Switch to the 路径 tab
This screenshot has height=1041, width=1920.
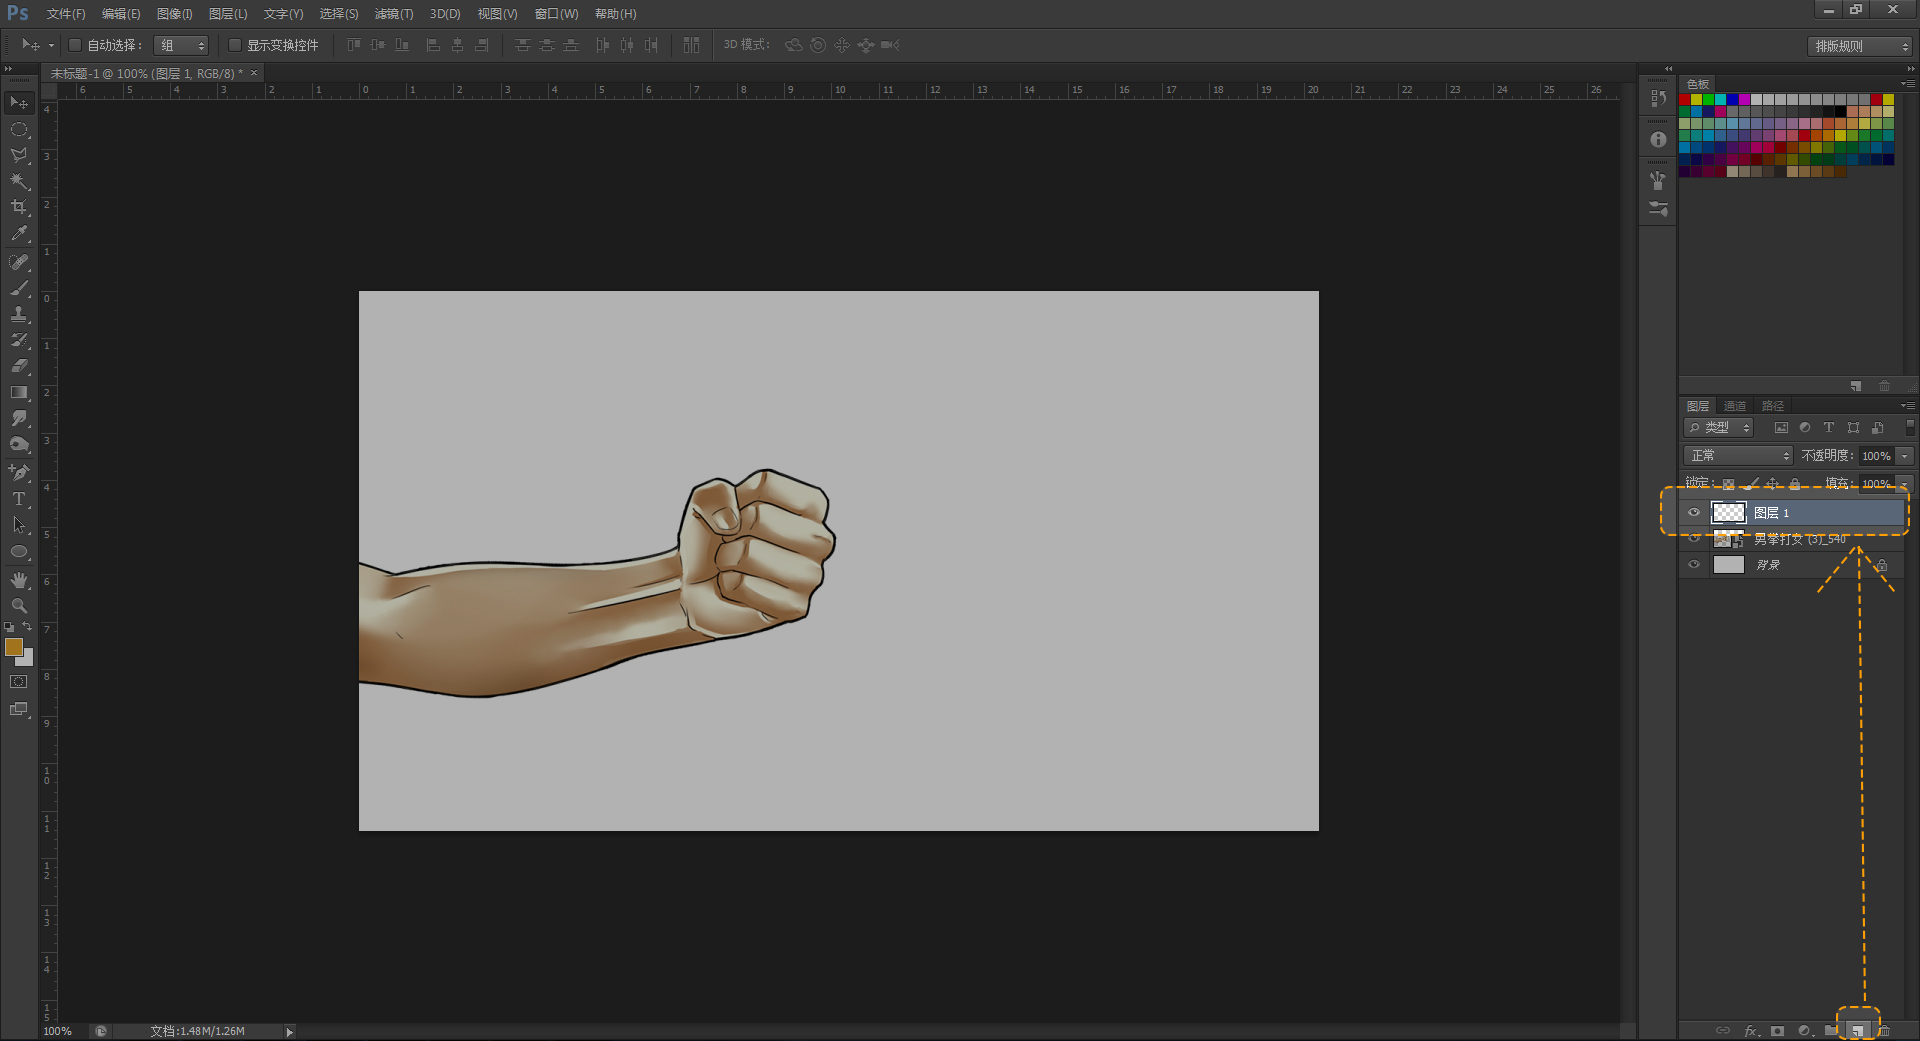tap(1772, 406)
